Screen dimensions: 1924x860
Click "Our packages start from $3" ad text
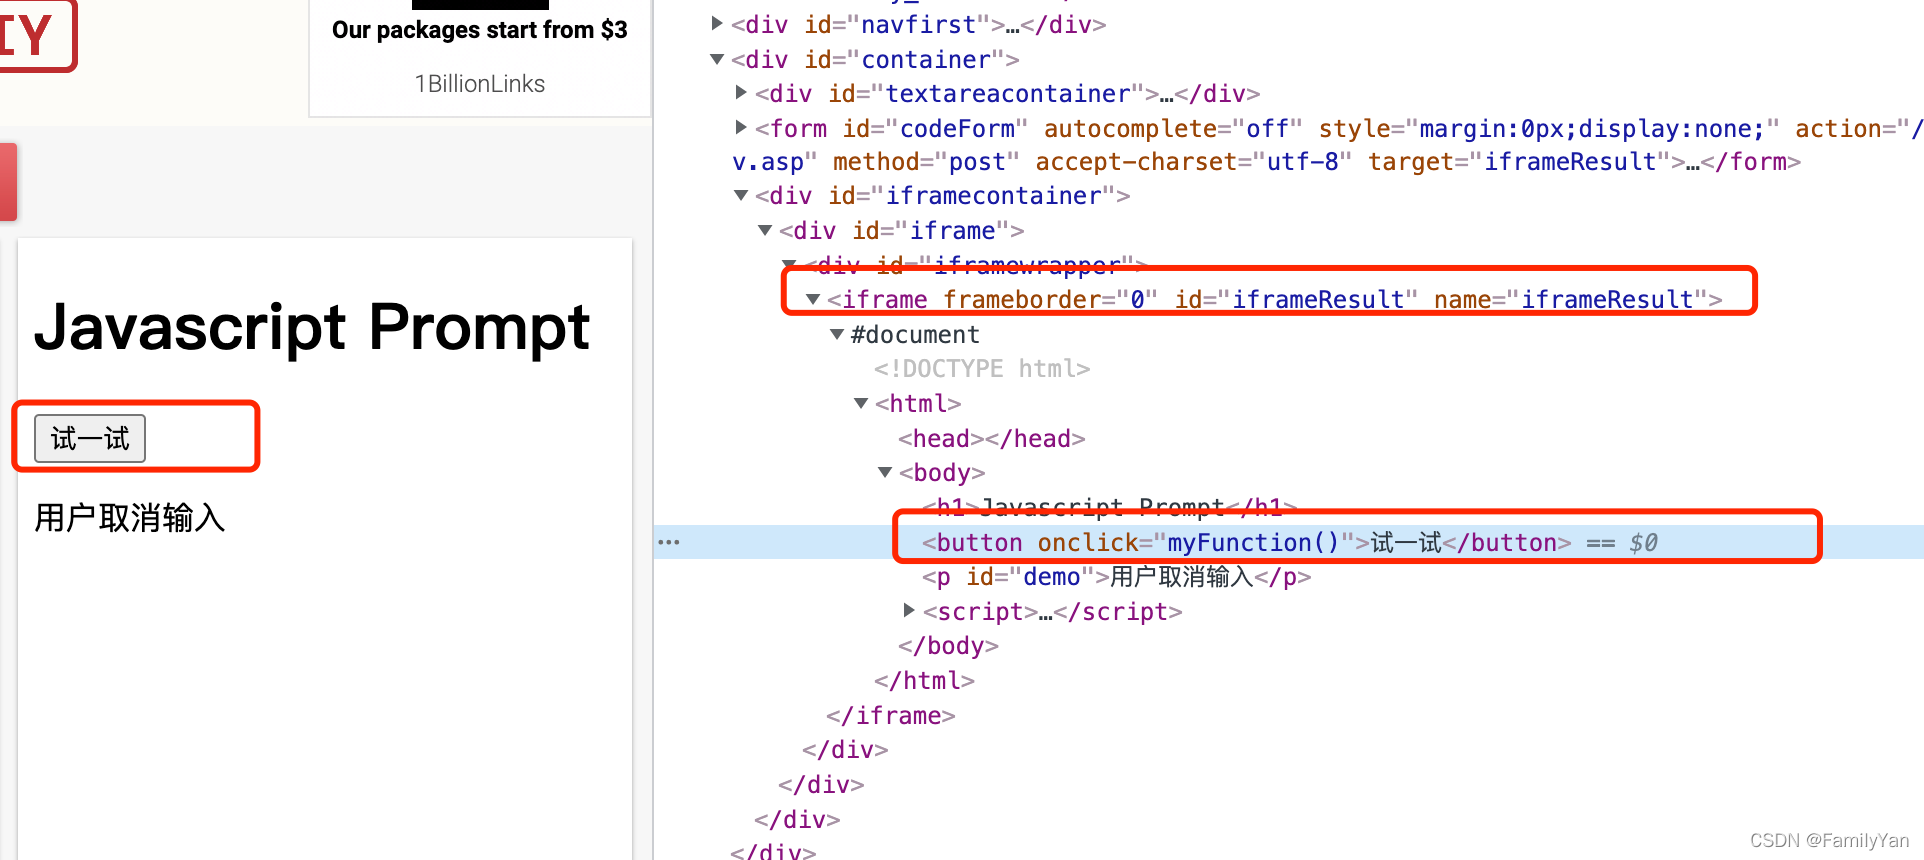(480, 30)
